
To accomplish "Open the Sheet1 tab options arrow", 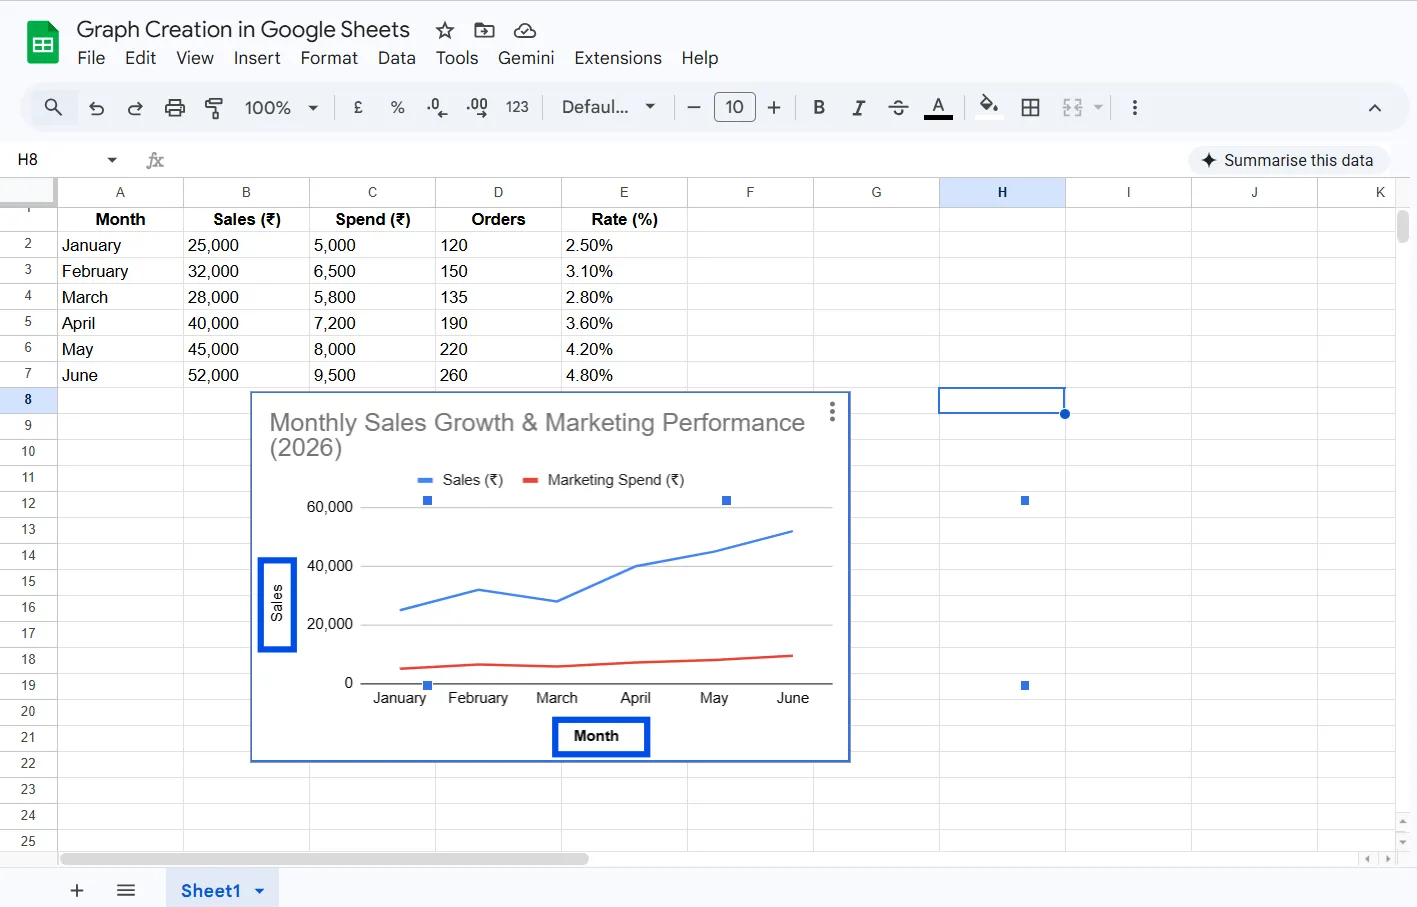I will coord(260,891).
